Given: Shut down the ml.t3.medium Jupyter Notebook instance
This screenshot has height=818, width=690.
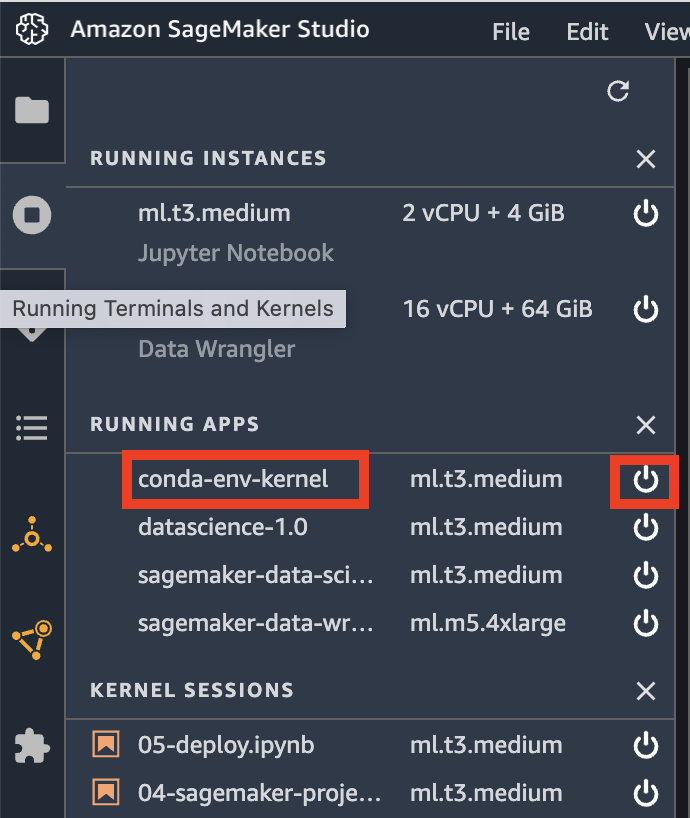Looking at the screenshot, I should pos(646,213).
